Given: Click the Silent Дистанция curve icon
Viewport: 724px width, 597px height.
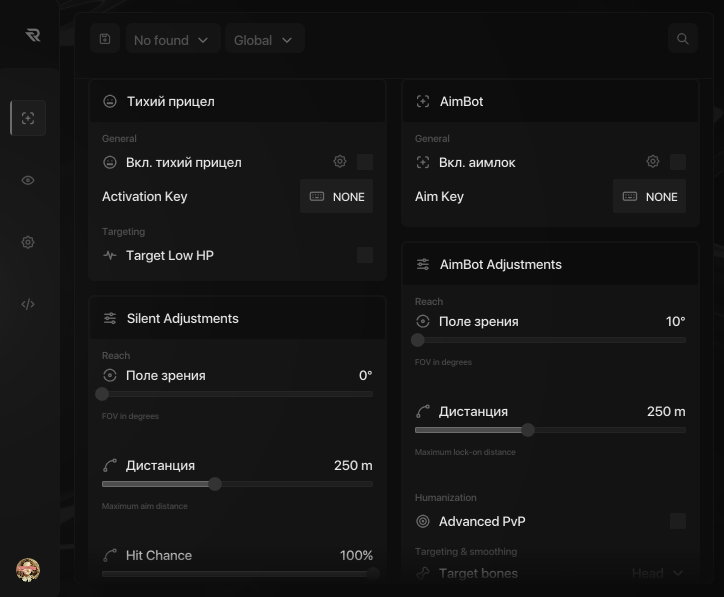Looking at the screenshot, I should 110,465.
